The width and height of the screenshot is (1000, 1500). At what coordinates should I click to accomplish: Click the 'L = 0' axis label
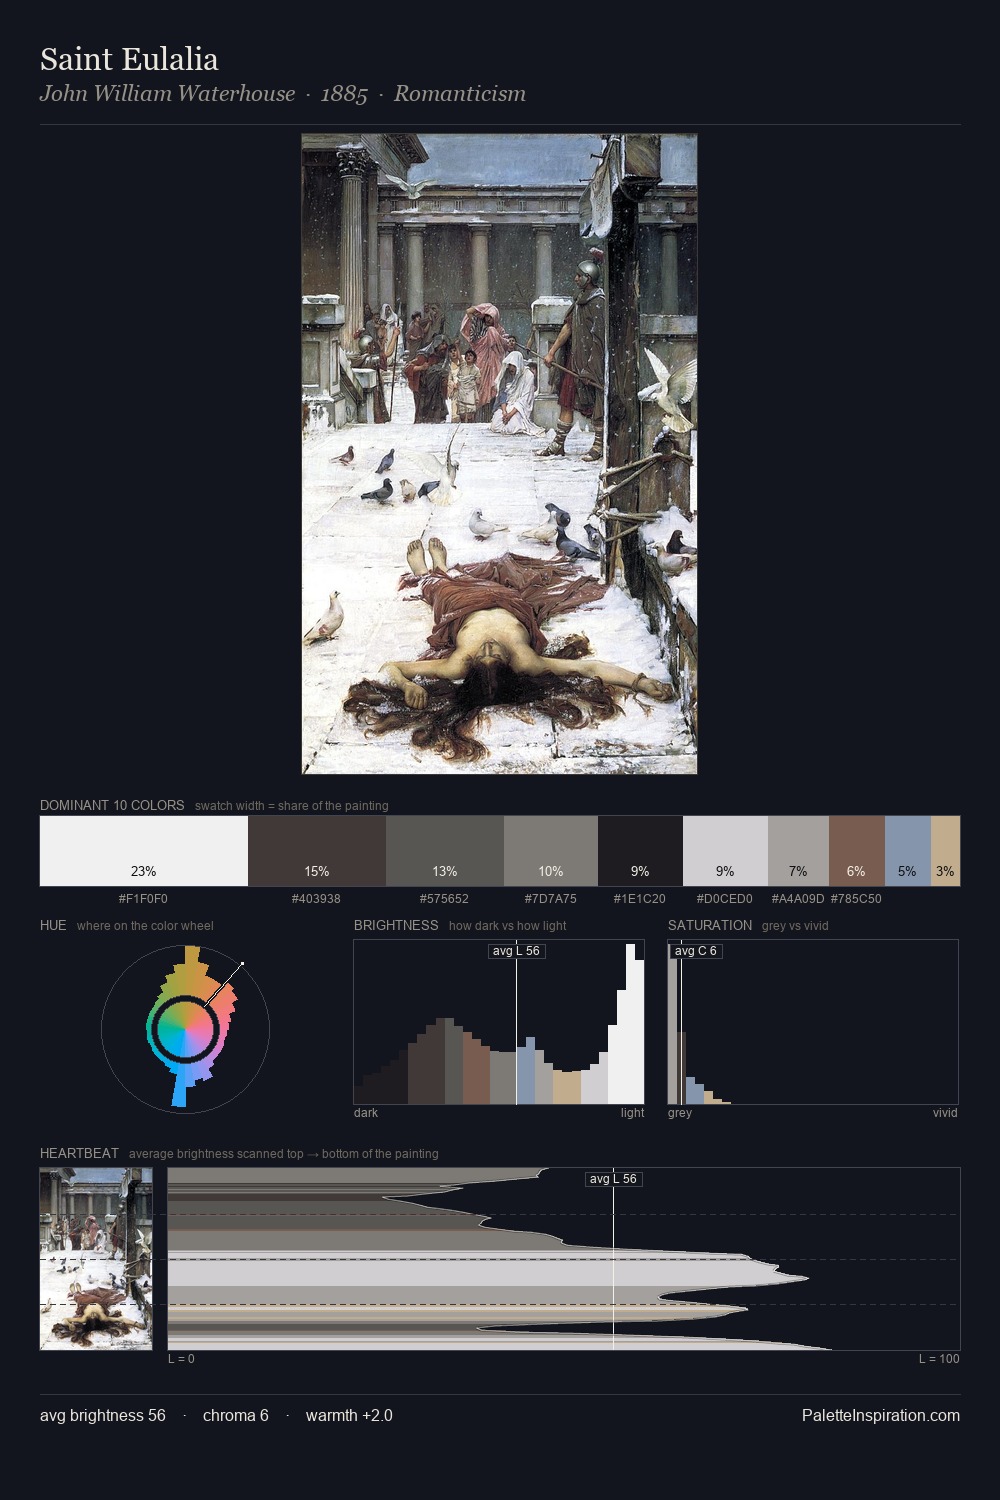click(181, 1359)
